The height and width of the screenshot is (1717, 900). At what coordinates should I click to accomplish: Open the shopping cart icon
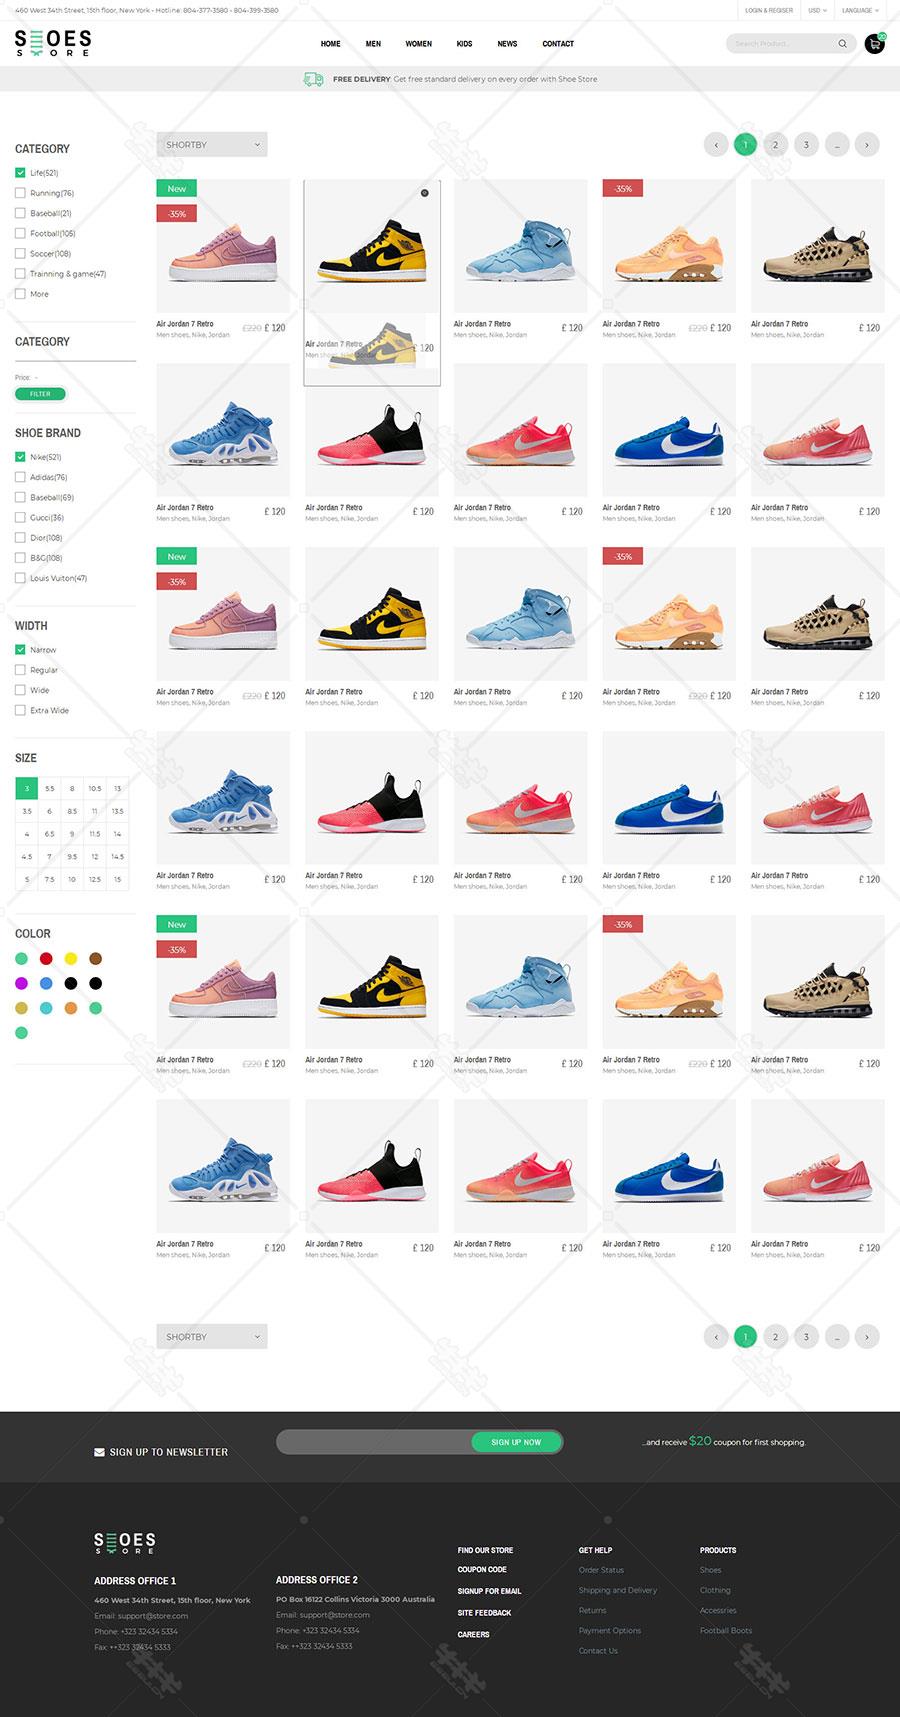pyautogui.click(x=875, y=44)
